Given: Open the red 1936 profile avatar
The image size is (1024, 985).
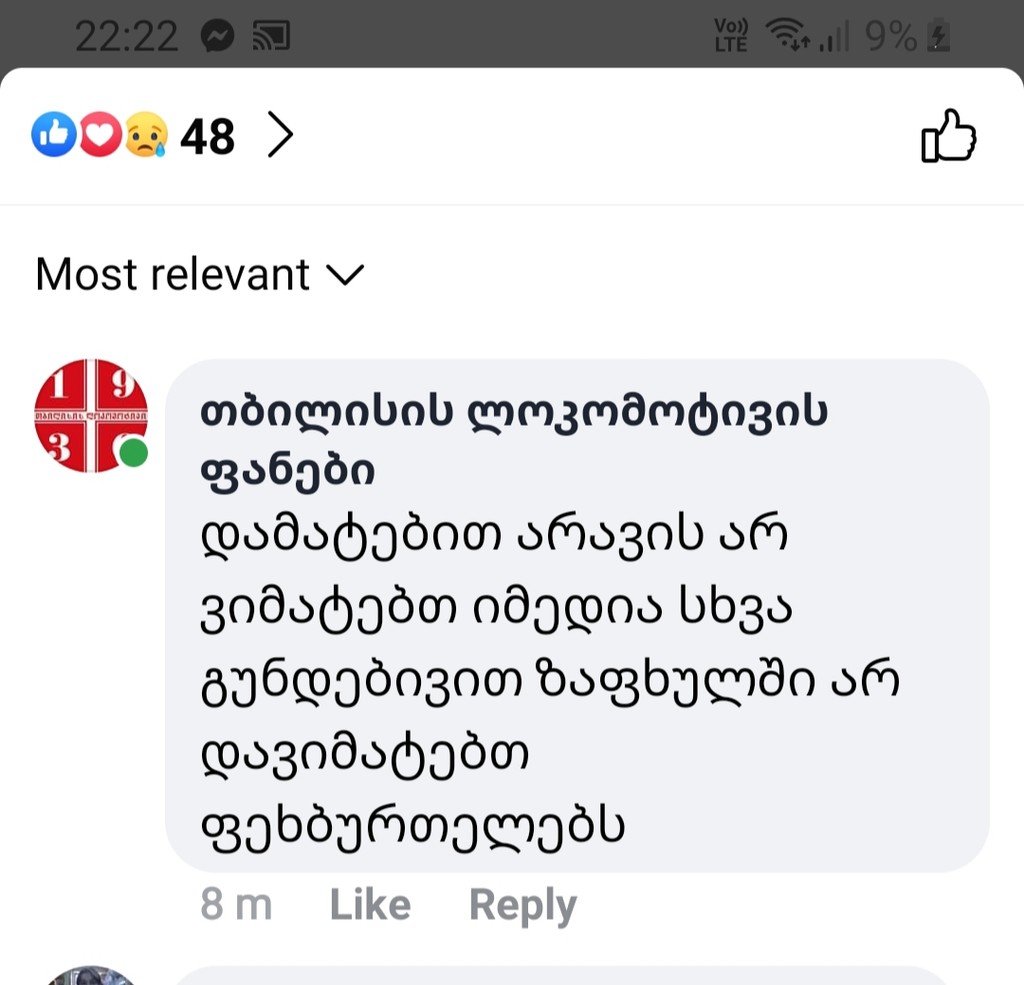Looking at the screenshot, I should (91, 415).
